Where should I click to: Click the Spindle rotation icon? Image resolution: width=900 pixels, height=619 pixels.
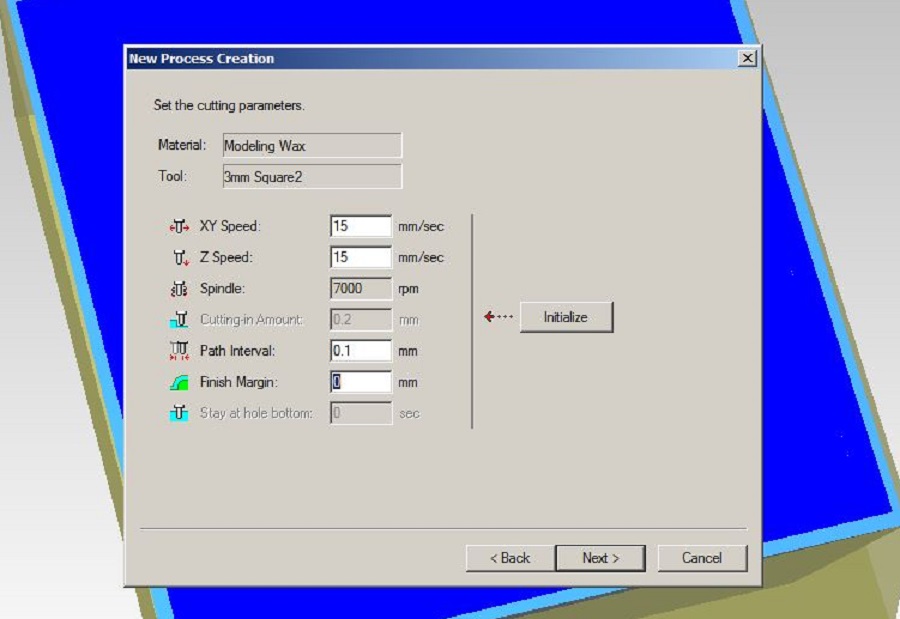179,289
